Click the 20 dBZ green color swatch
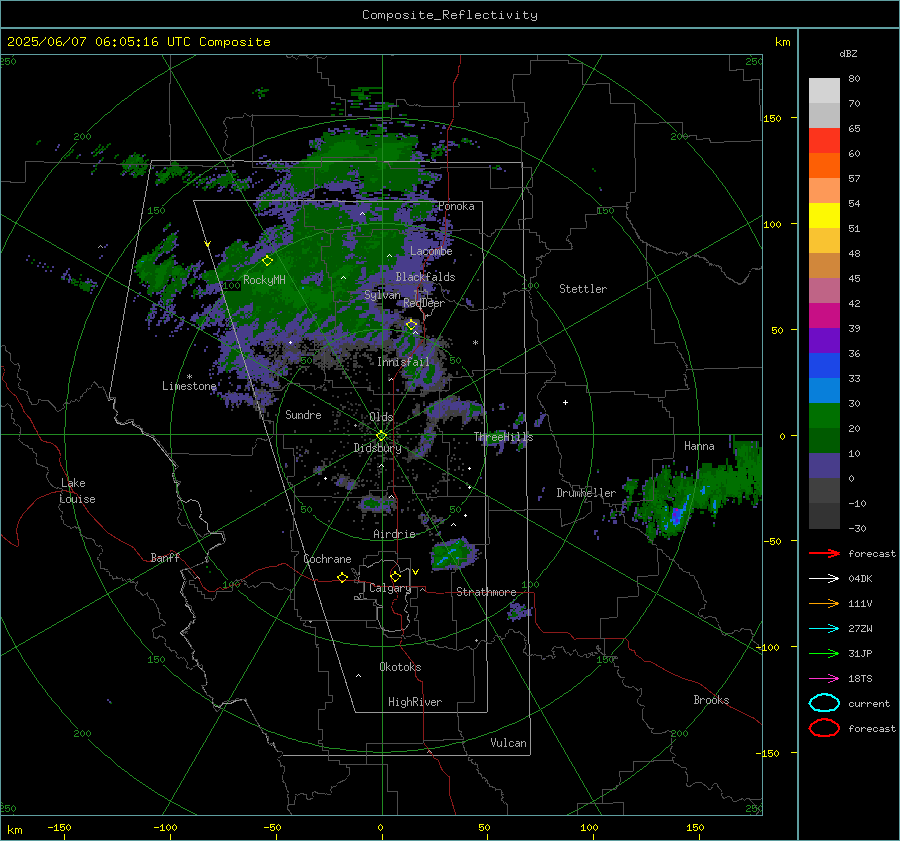900x841 pixels. (x=824, y=440)
